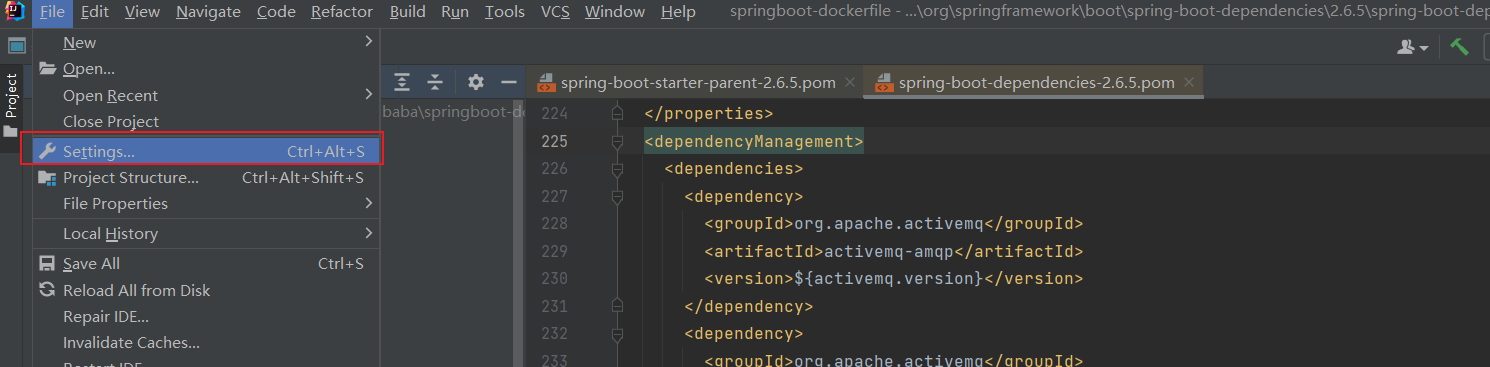
Task: Click the IntelliJ IDEA logo icon
Action: click(15, 12)
